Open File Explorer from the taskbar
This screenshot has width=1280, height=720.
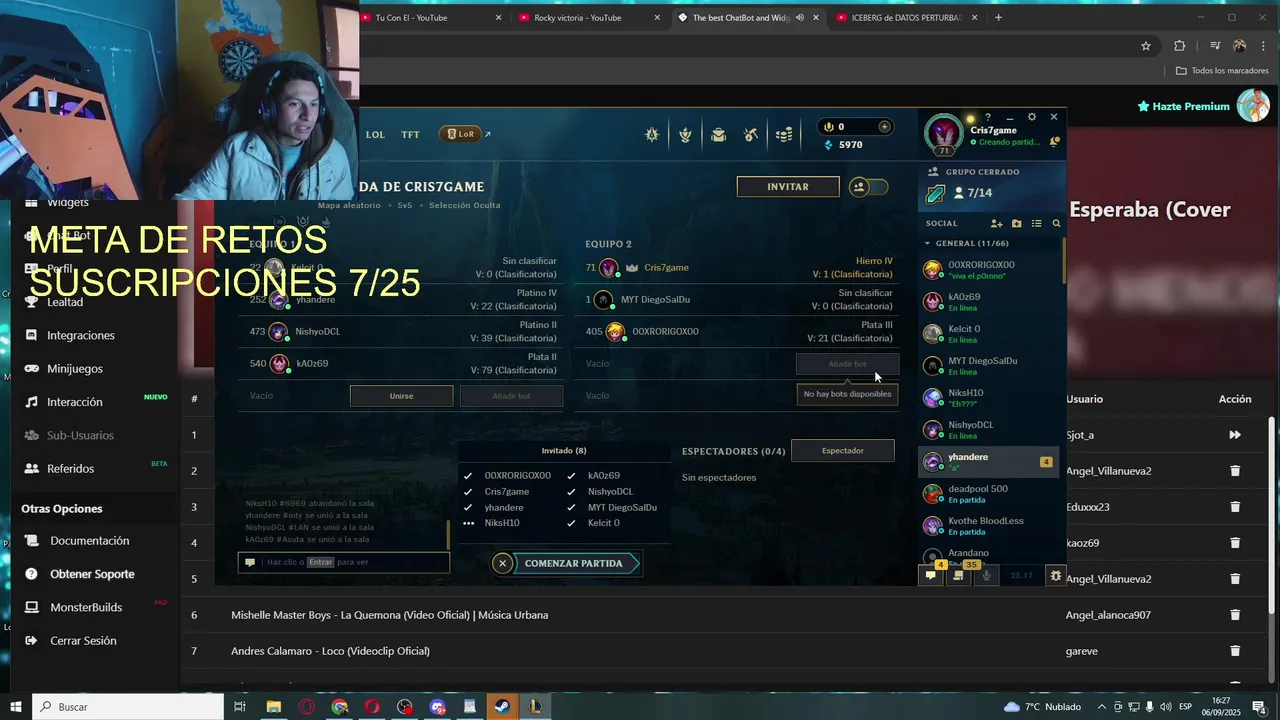pos(273,707)
